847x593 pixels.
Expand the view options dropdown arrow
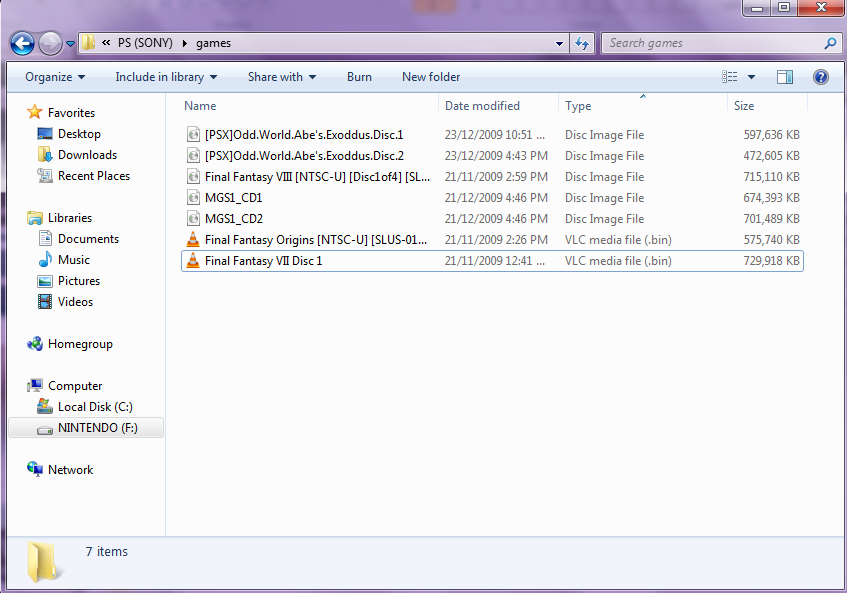tap(752, 77)
